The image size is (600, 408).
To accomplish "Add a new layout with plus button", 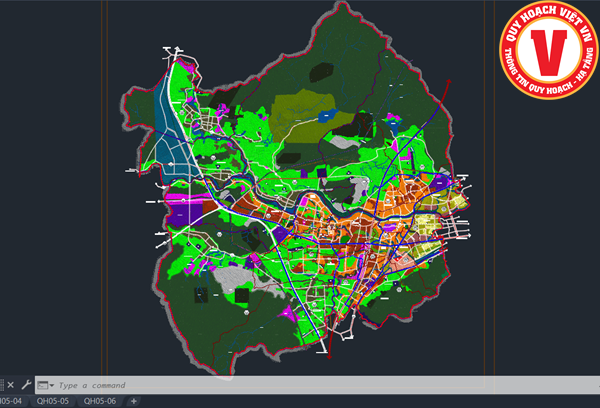I will coord(133,401).
